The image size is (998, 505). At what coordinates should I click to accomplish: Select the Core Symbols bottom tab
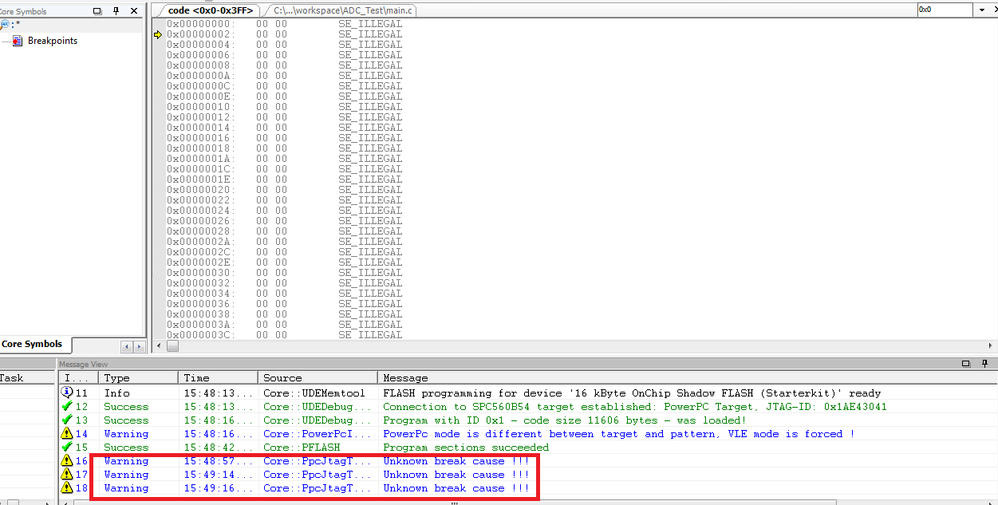(32, 344)
